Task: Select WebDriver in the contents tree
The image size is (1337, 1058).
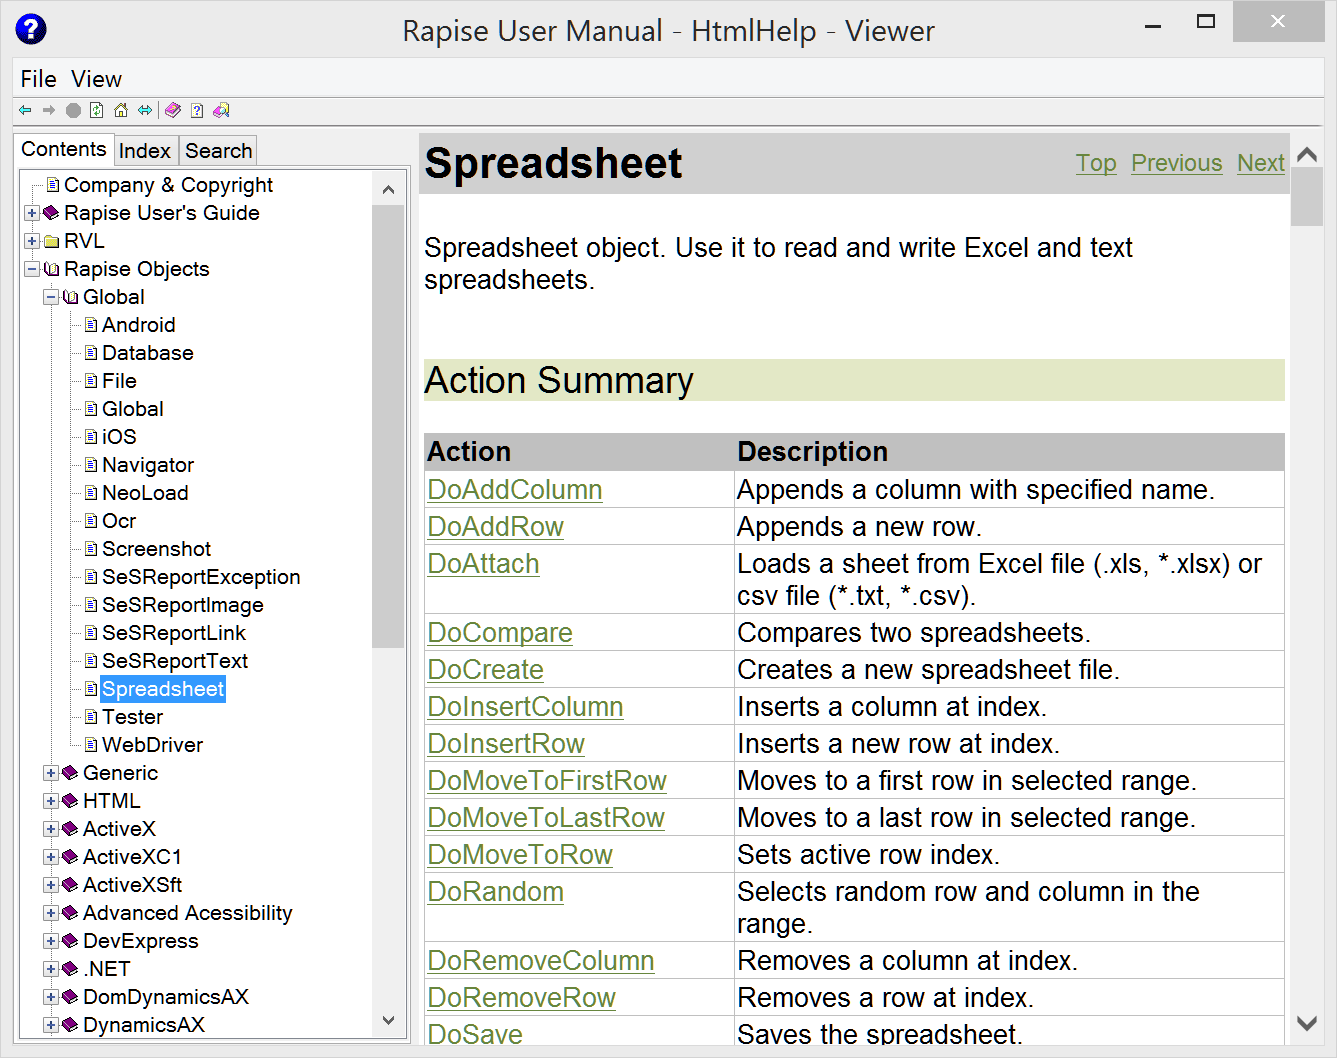Action: (x=152, y=745)
